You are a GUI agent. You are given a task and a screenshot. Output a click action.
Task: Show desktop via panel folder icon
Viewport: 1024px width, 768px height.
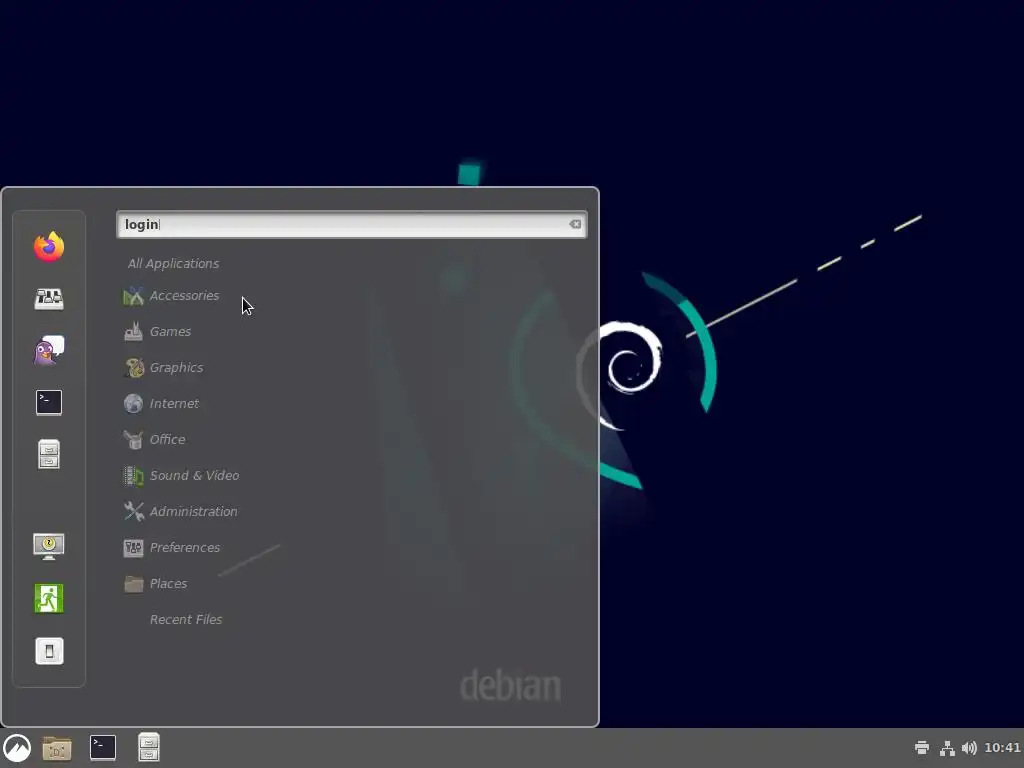tap(57, 748)
